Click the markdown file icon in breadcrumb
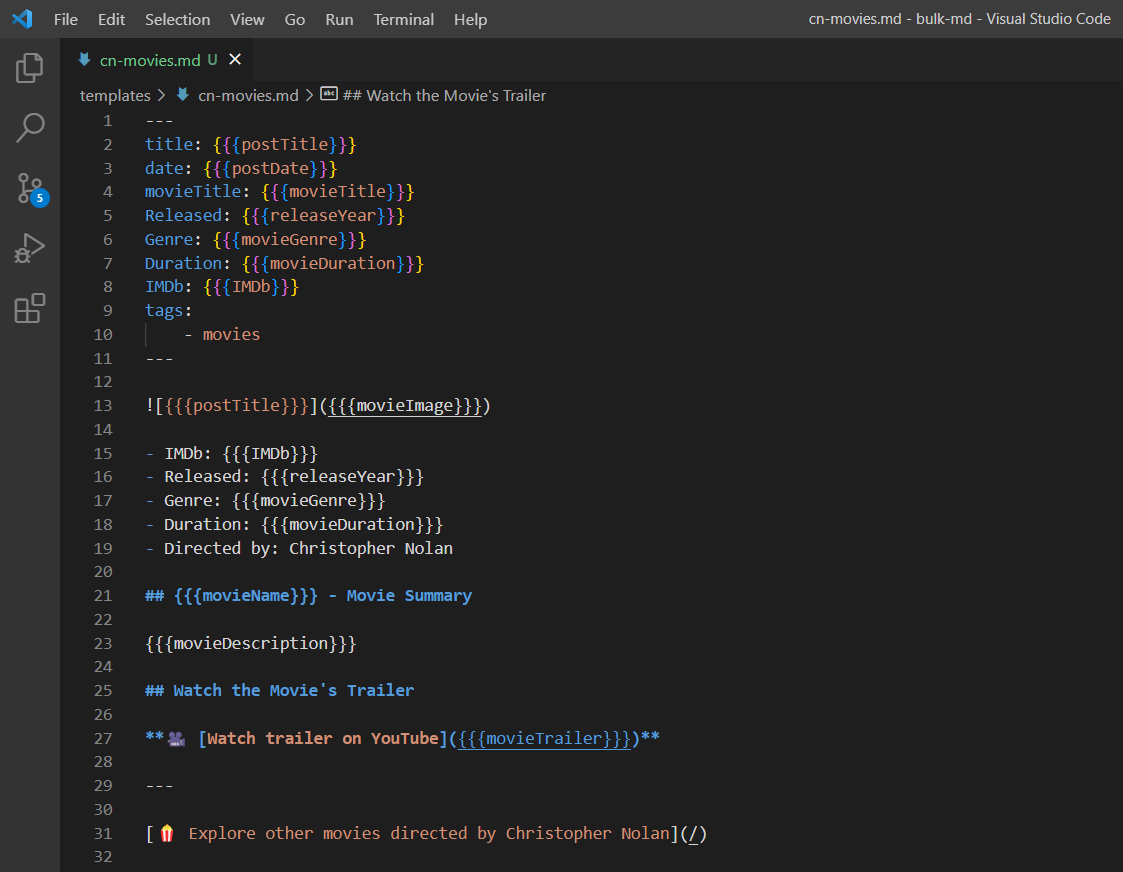The image size is (1123, 872). (x=183, y=95)
